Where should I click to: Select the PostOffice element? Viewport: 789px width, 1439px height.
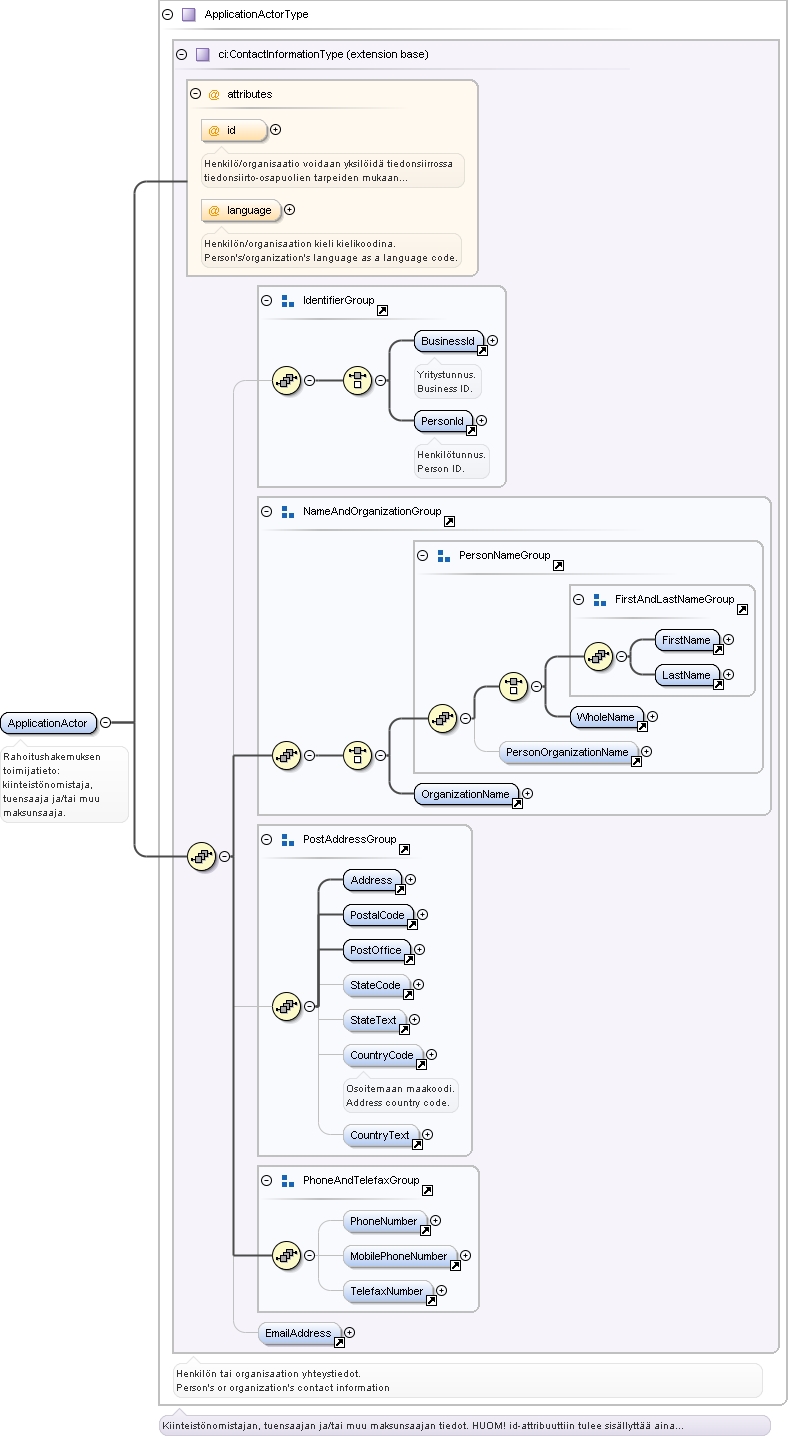[x=377, y=950]
